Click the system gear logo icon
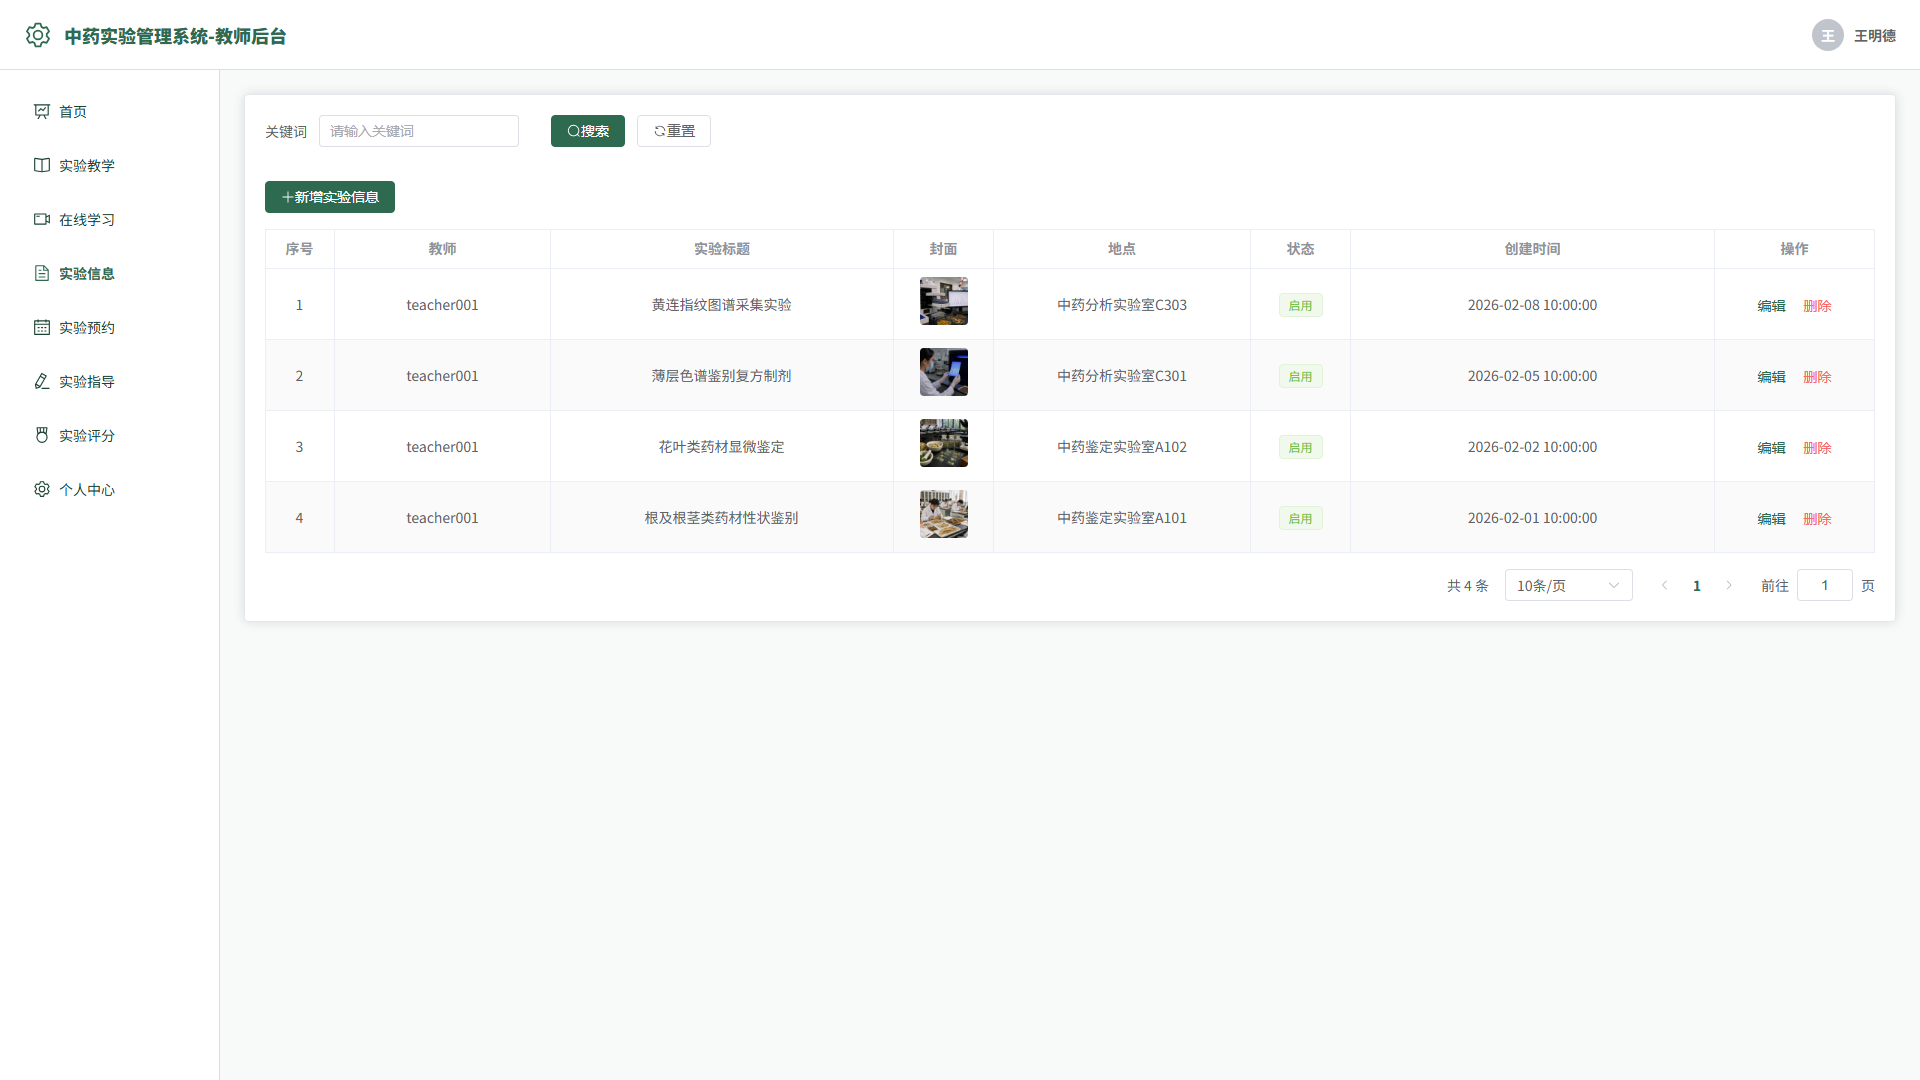The width and height of the screenshot is (1920, 1080). point(38,35)
